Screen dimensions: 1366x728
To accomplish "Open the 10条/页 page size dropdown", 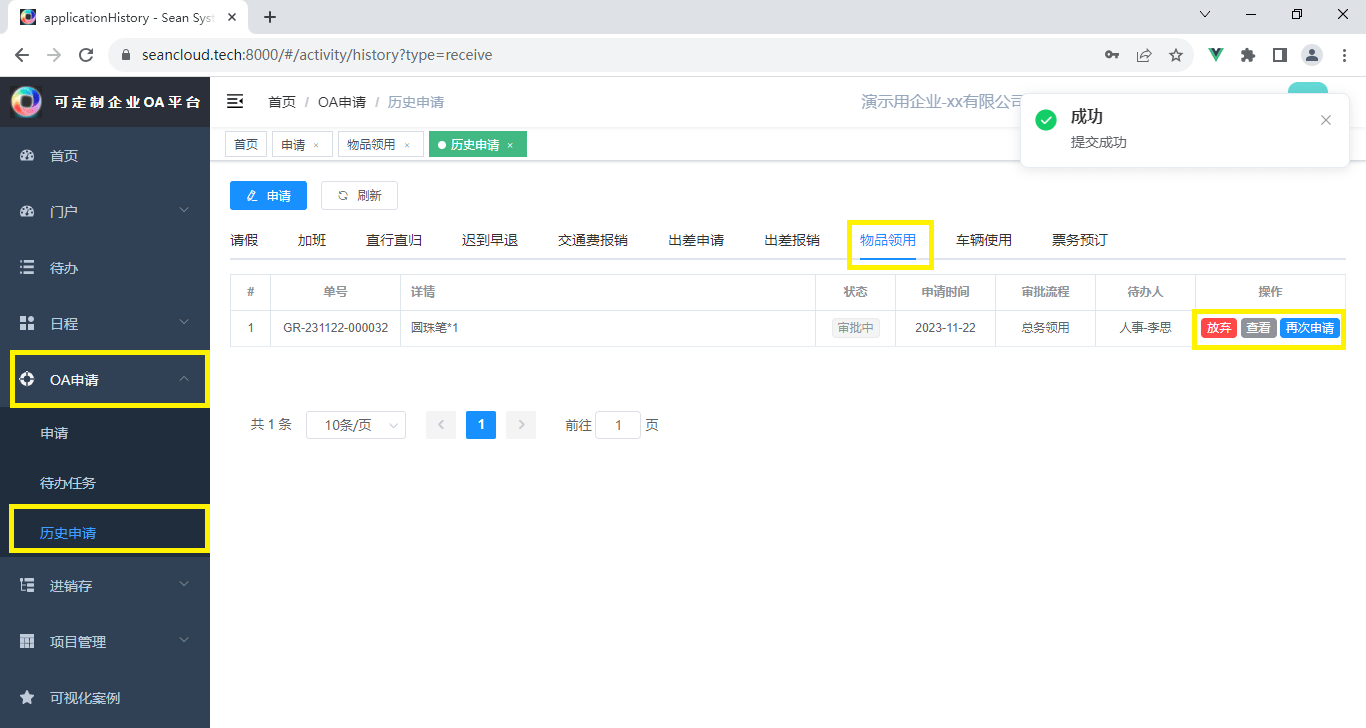I will pos(356,425).
